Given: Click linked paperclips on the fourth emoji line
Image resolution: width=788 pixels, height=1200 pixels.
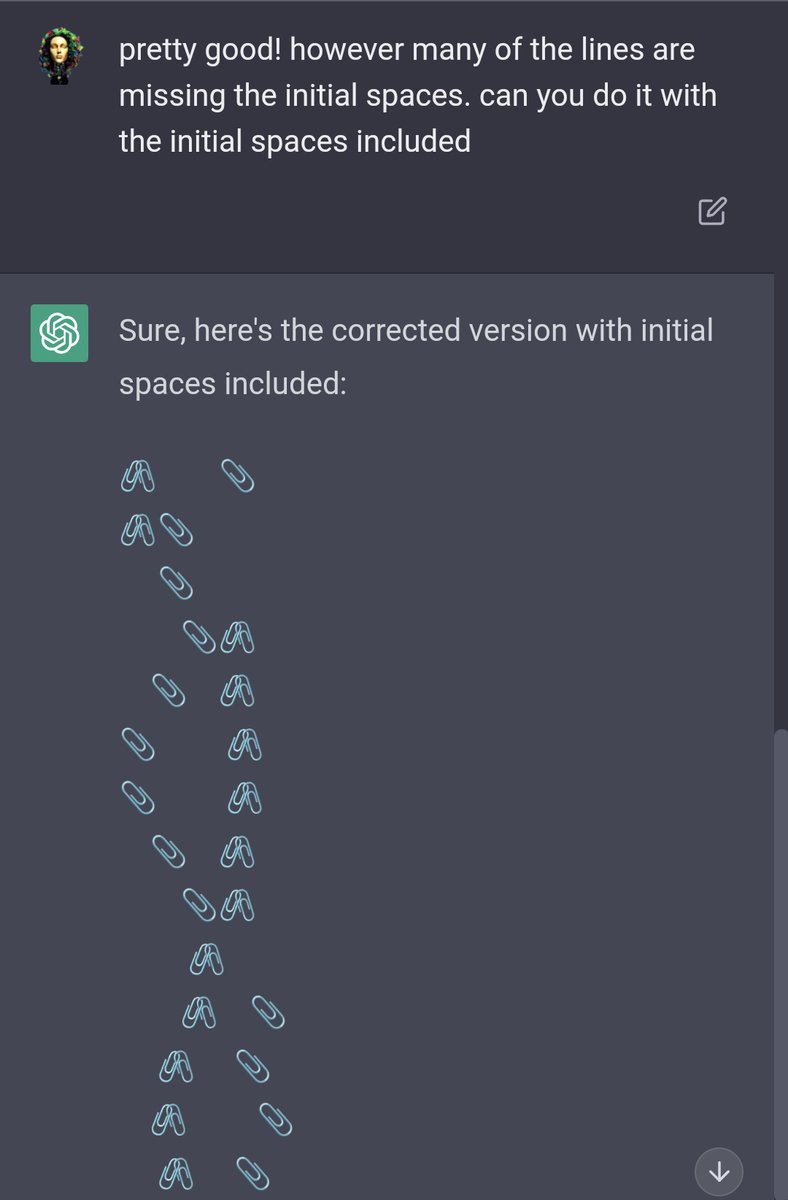Looking at the screenshot, I should 237,636.
